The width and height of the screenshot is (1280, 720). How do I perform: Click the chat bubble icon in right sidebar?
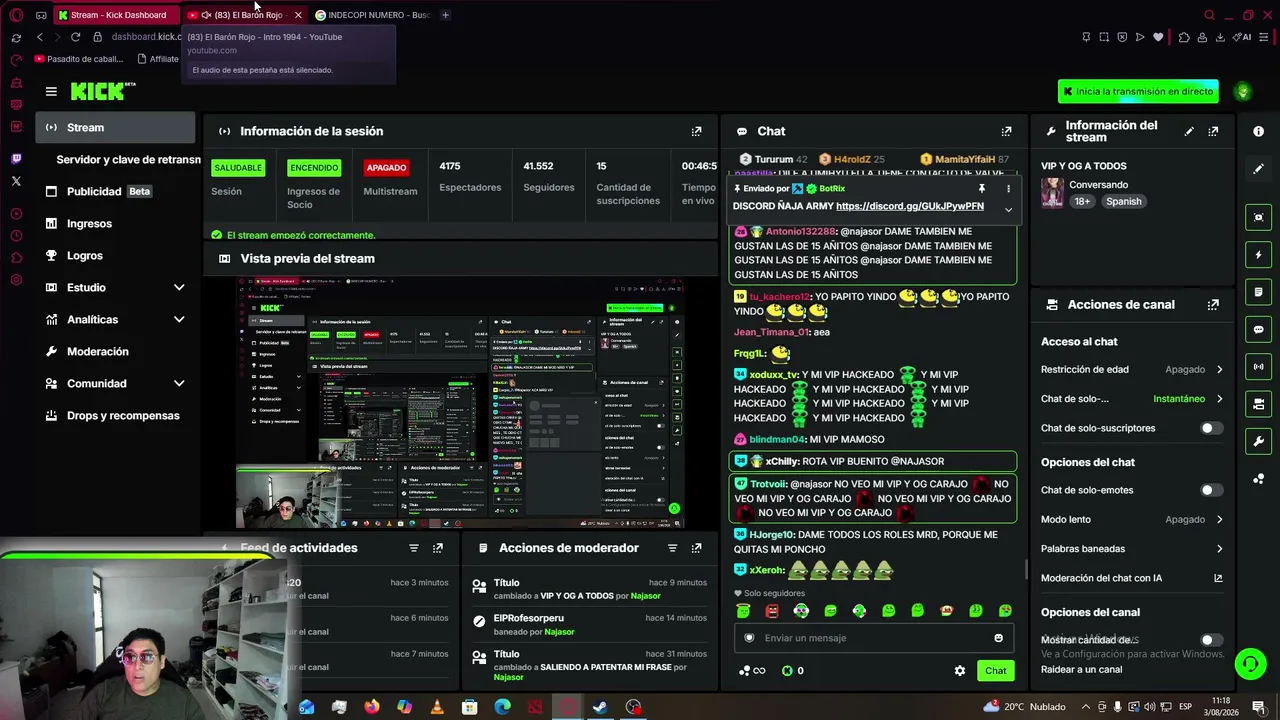[1258, 329]
